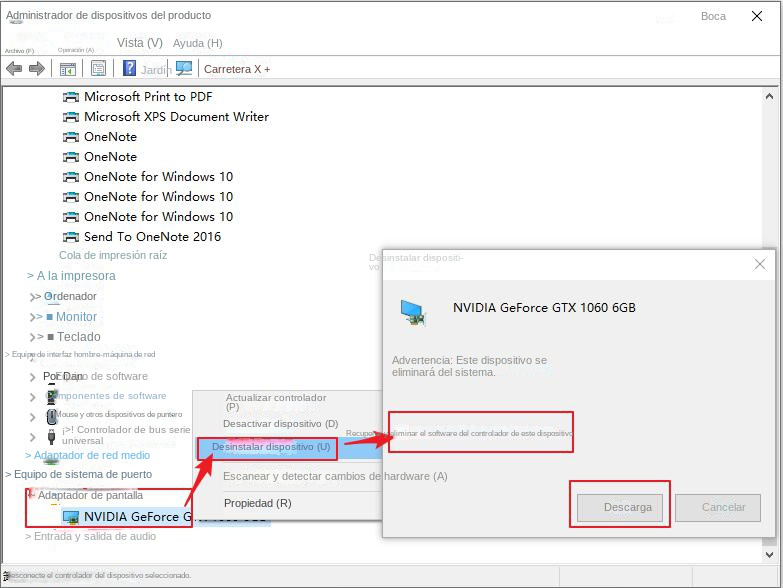Image resolution: width=783 pixels, height=588 pixels.
Task: Click the USB plug icon for serial bus controller
Action: tap(51, 436)
